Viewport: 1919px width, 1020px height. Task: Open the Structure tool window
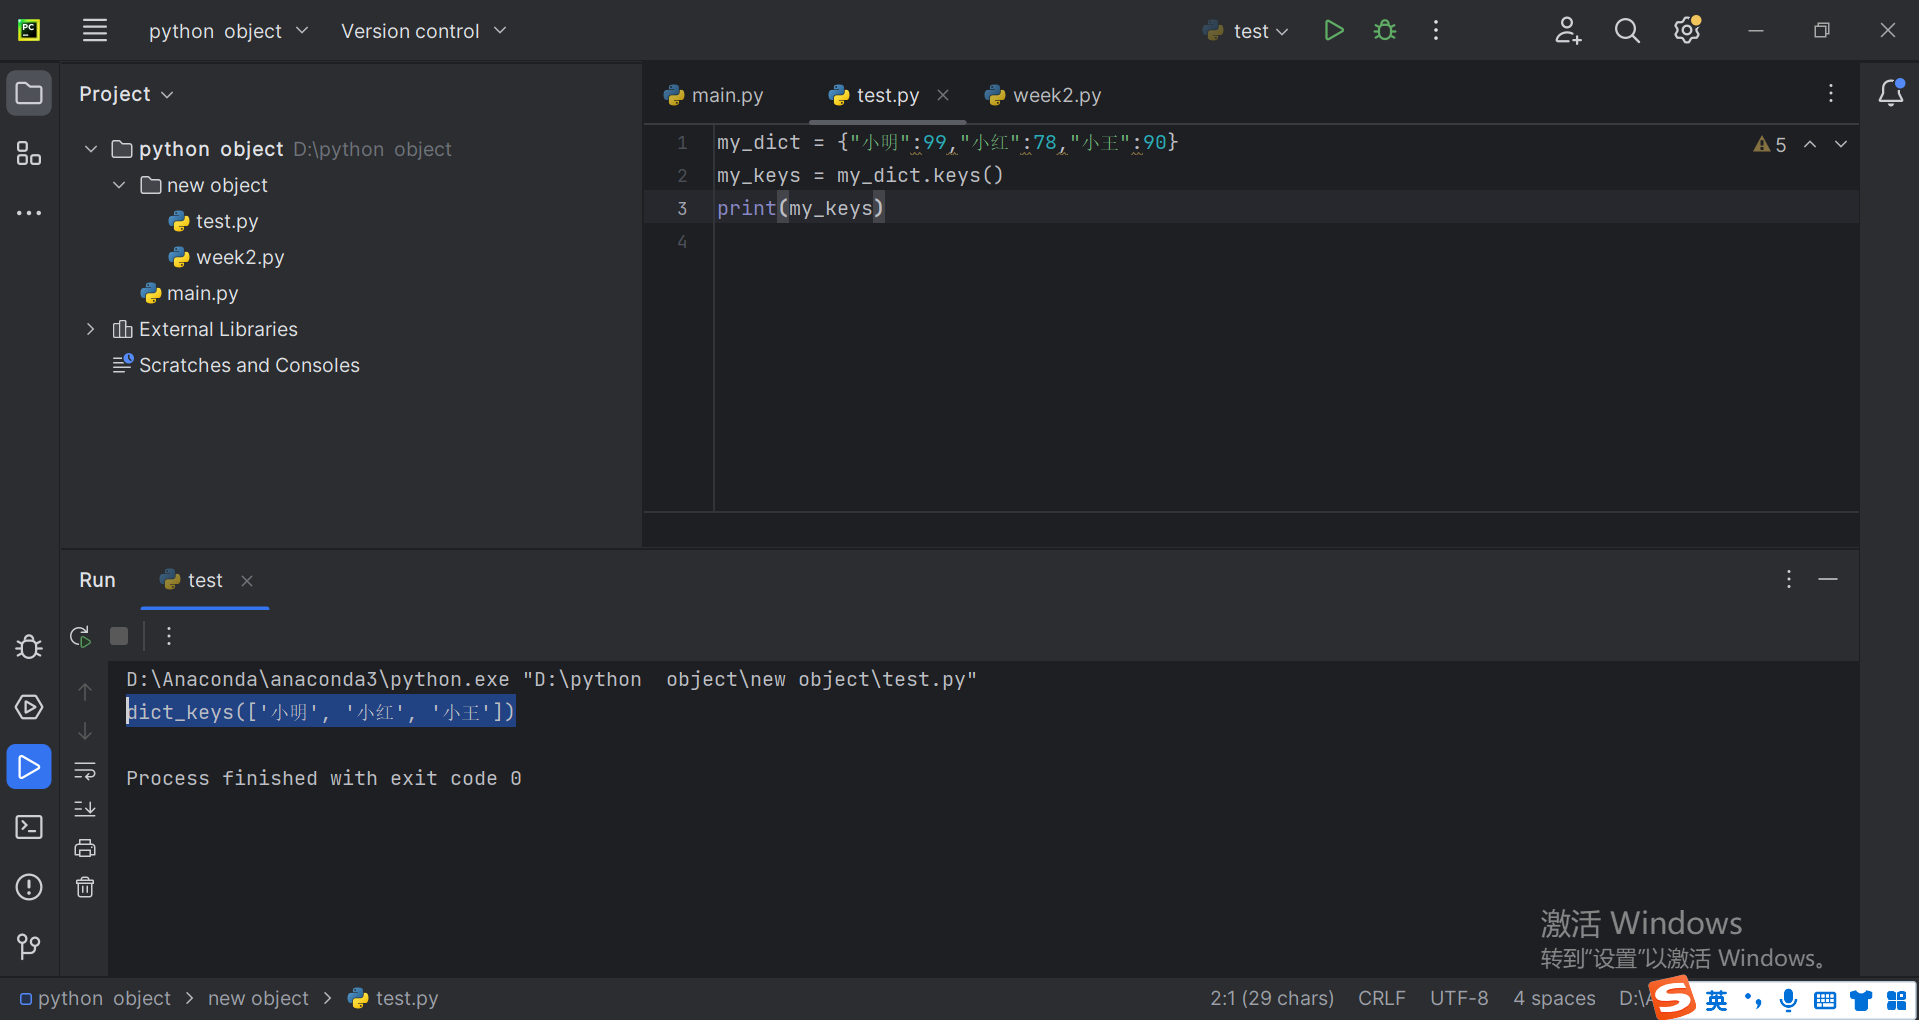[29, 153]
